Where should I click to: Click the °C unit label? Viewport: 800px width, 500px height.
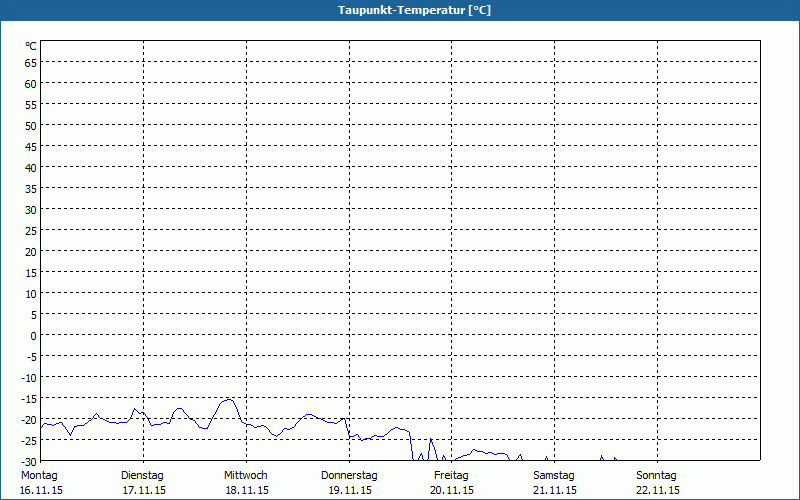(x=31, y=46)
